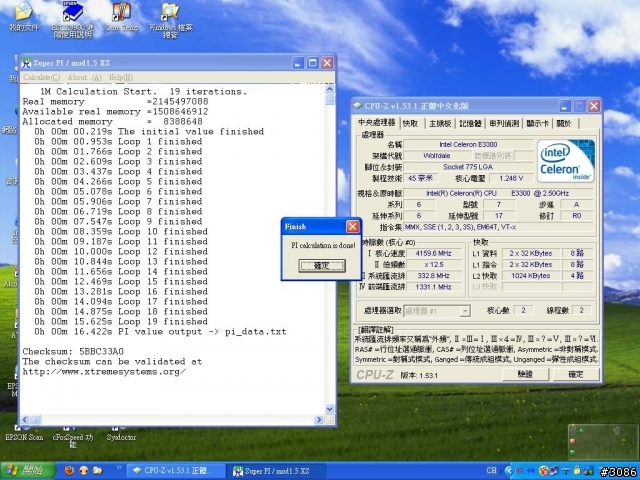Click the Wolfdale code name field

click(x=437, y=156)
